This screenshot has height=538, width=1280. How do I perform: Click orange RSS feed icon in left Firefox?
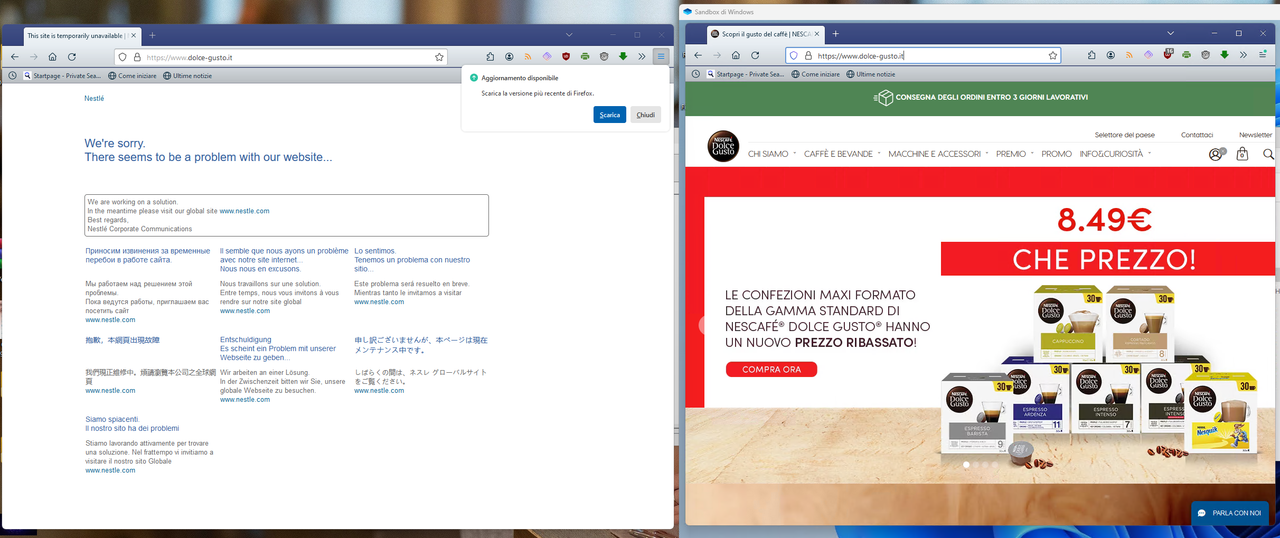point(528,57)
